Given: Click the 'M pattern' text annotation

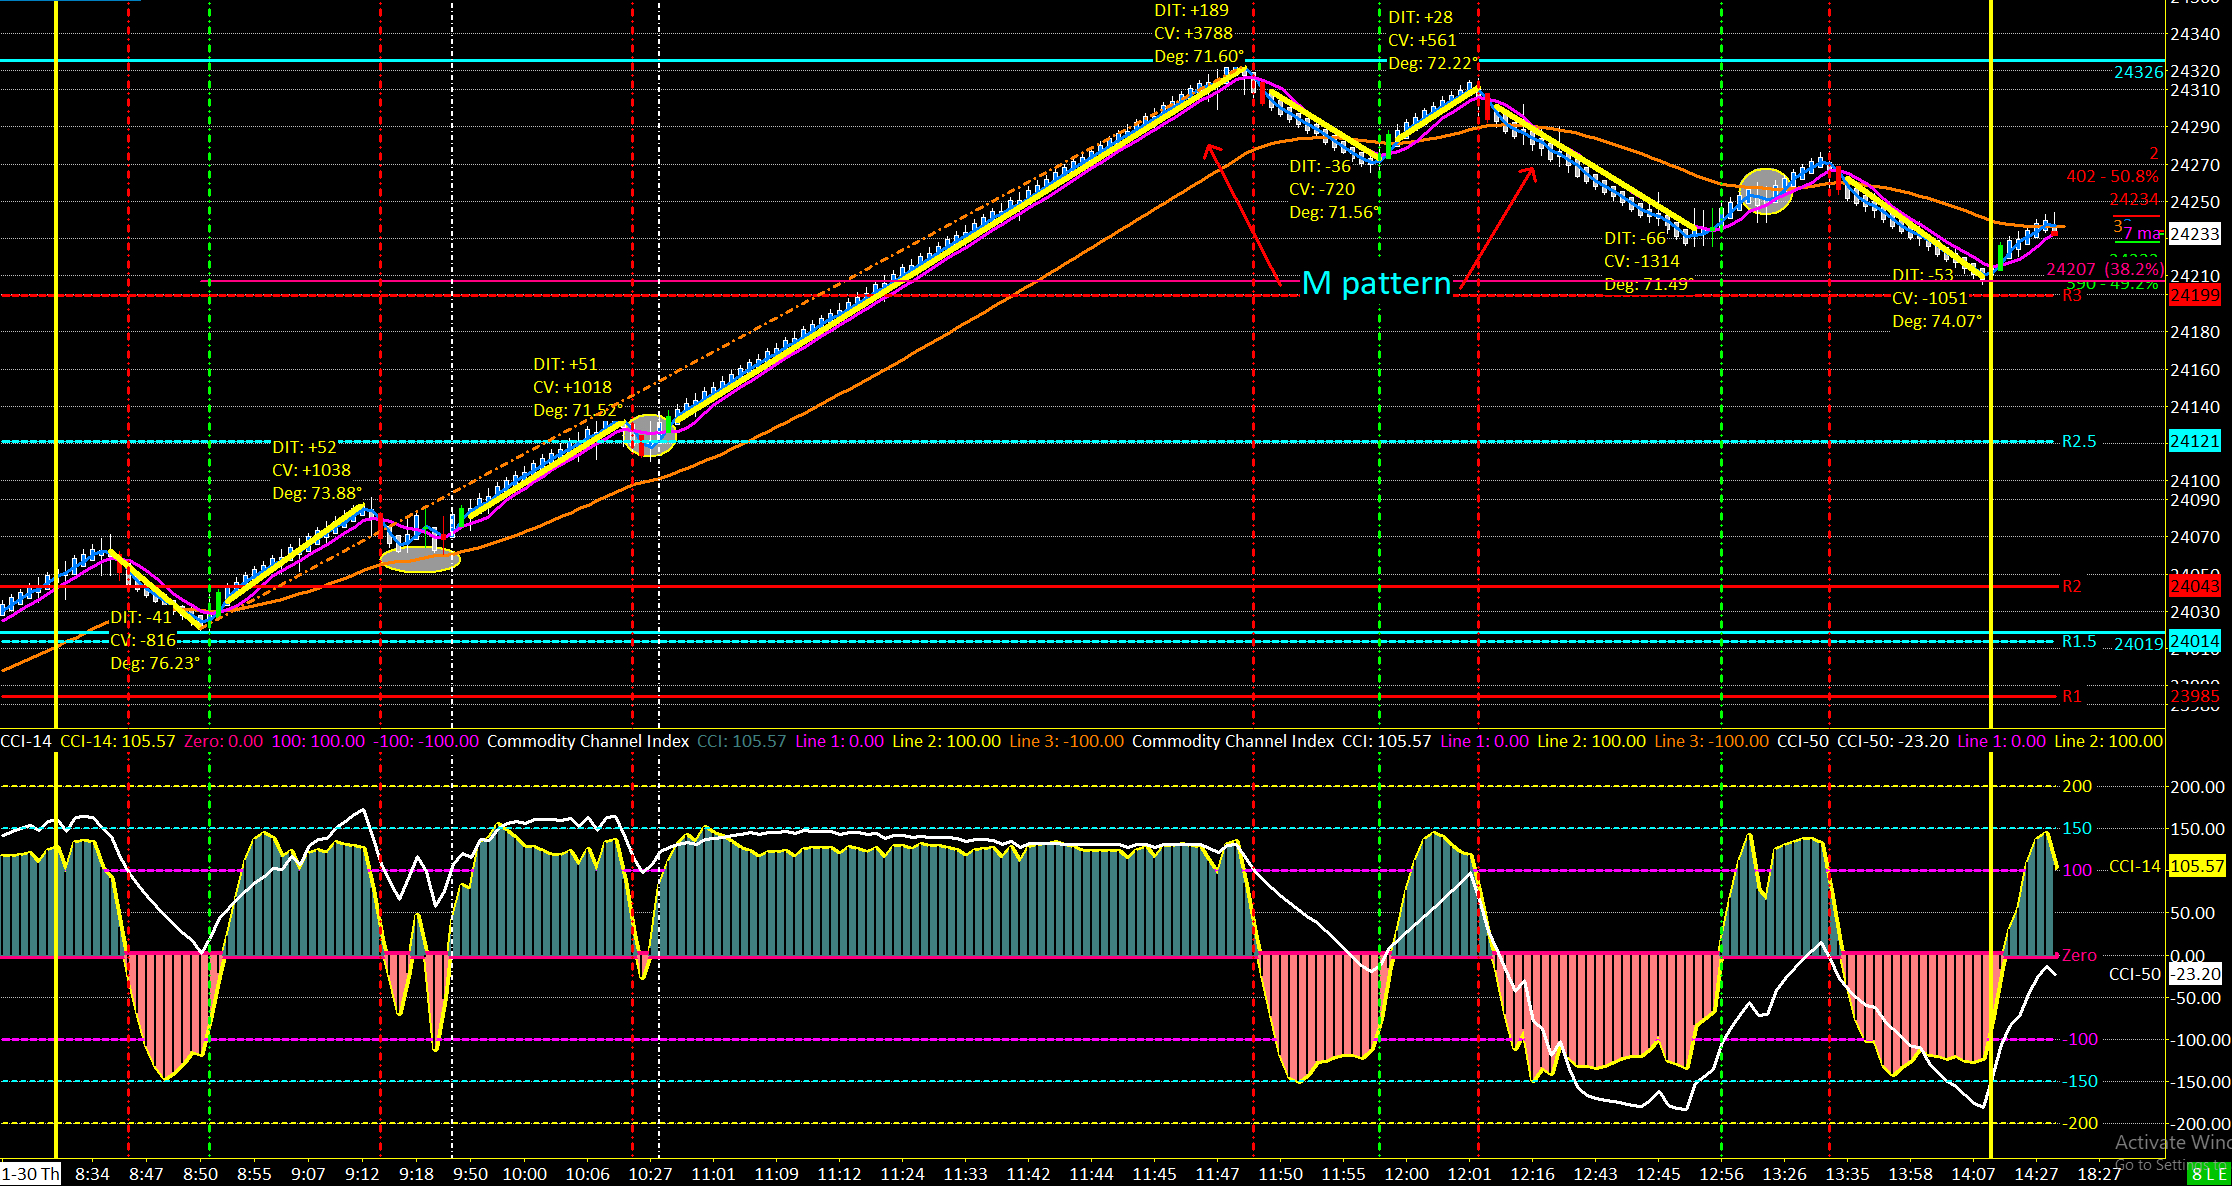Looking at the screenshot, I should [x=1376, y=284].
